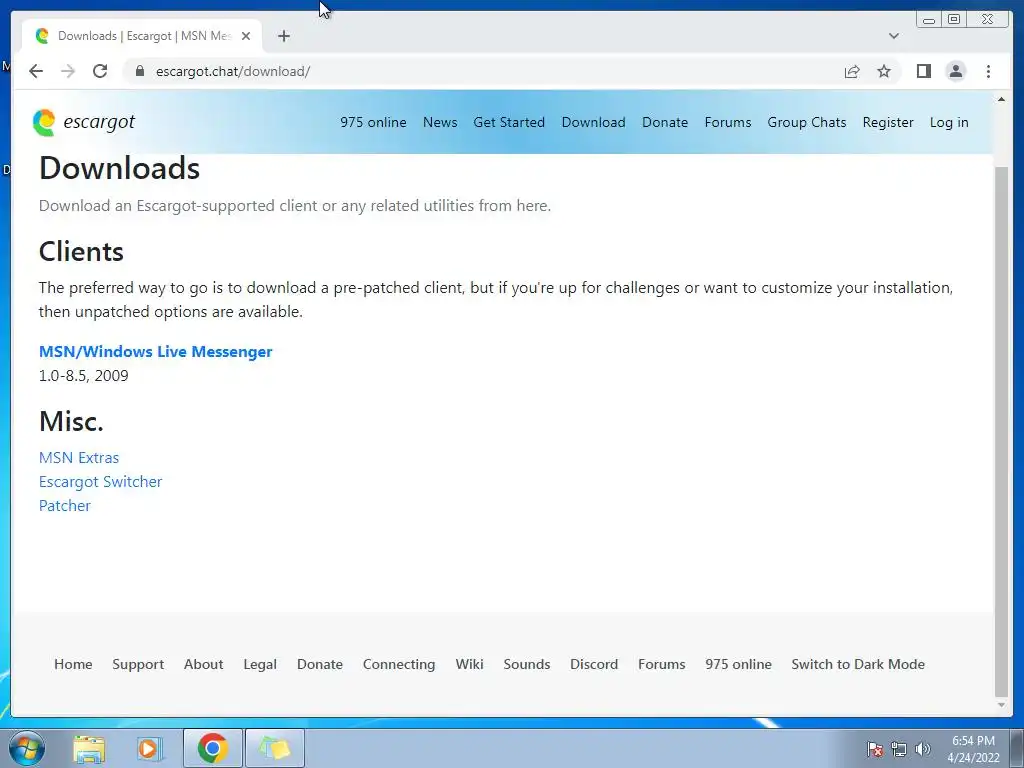Open Support in the footer
This screenshot has width=1024, height=768.
pos(138,664)
